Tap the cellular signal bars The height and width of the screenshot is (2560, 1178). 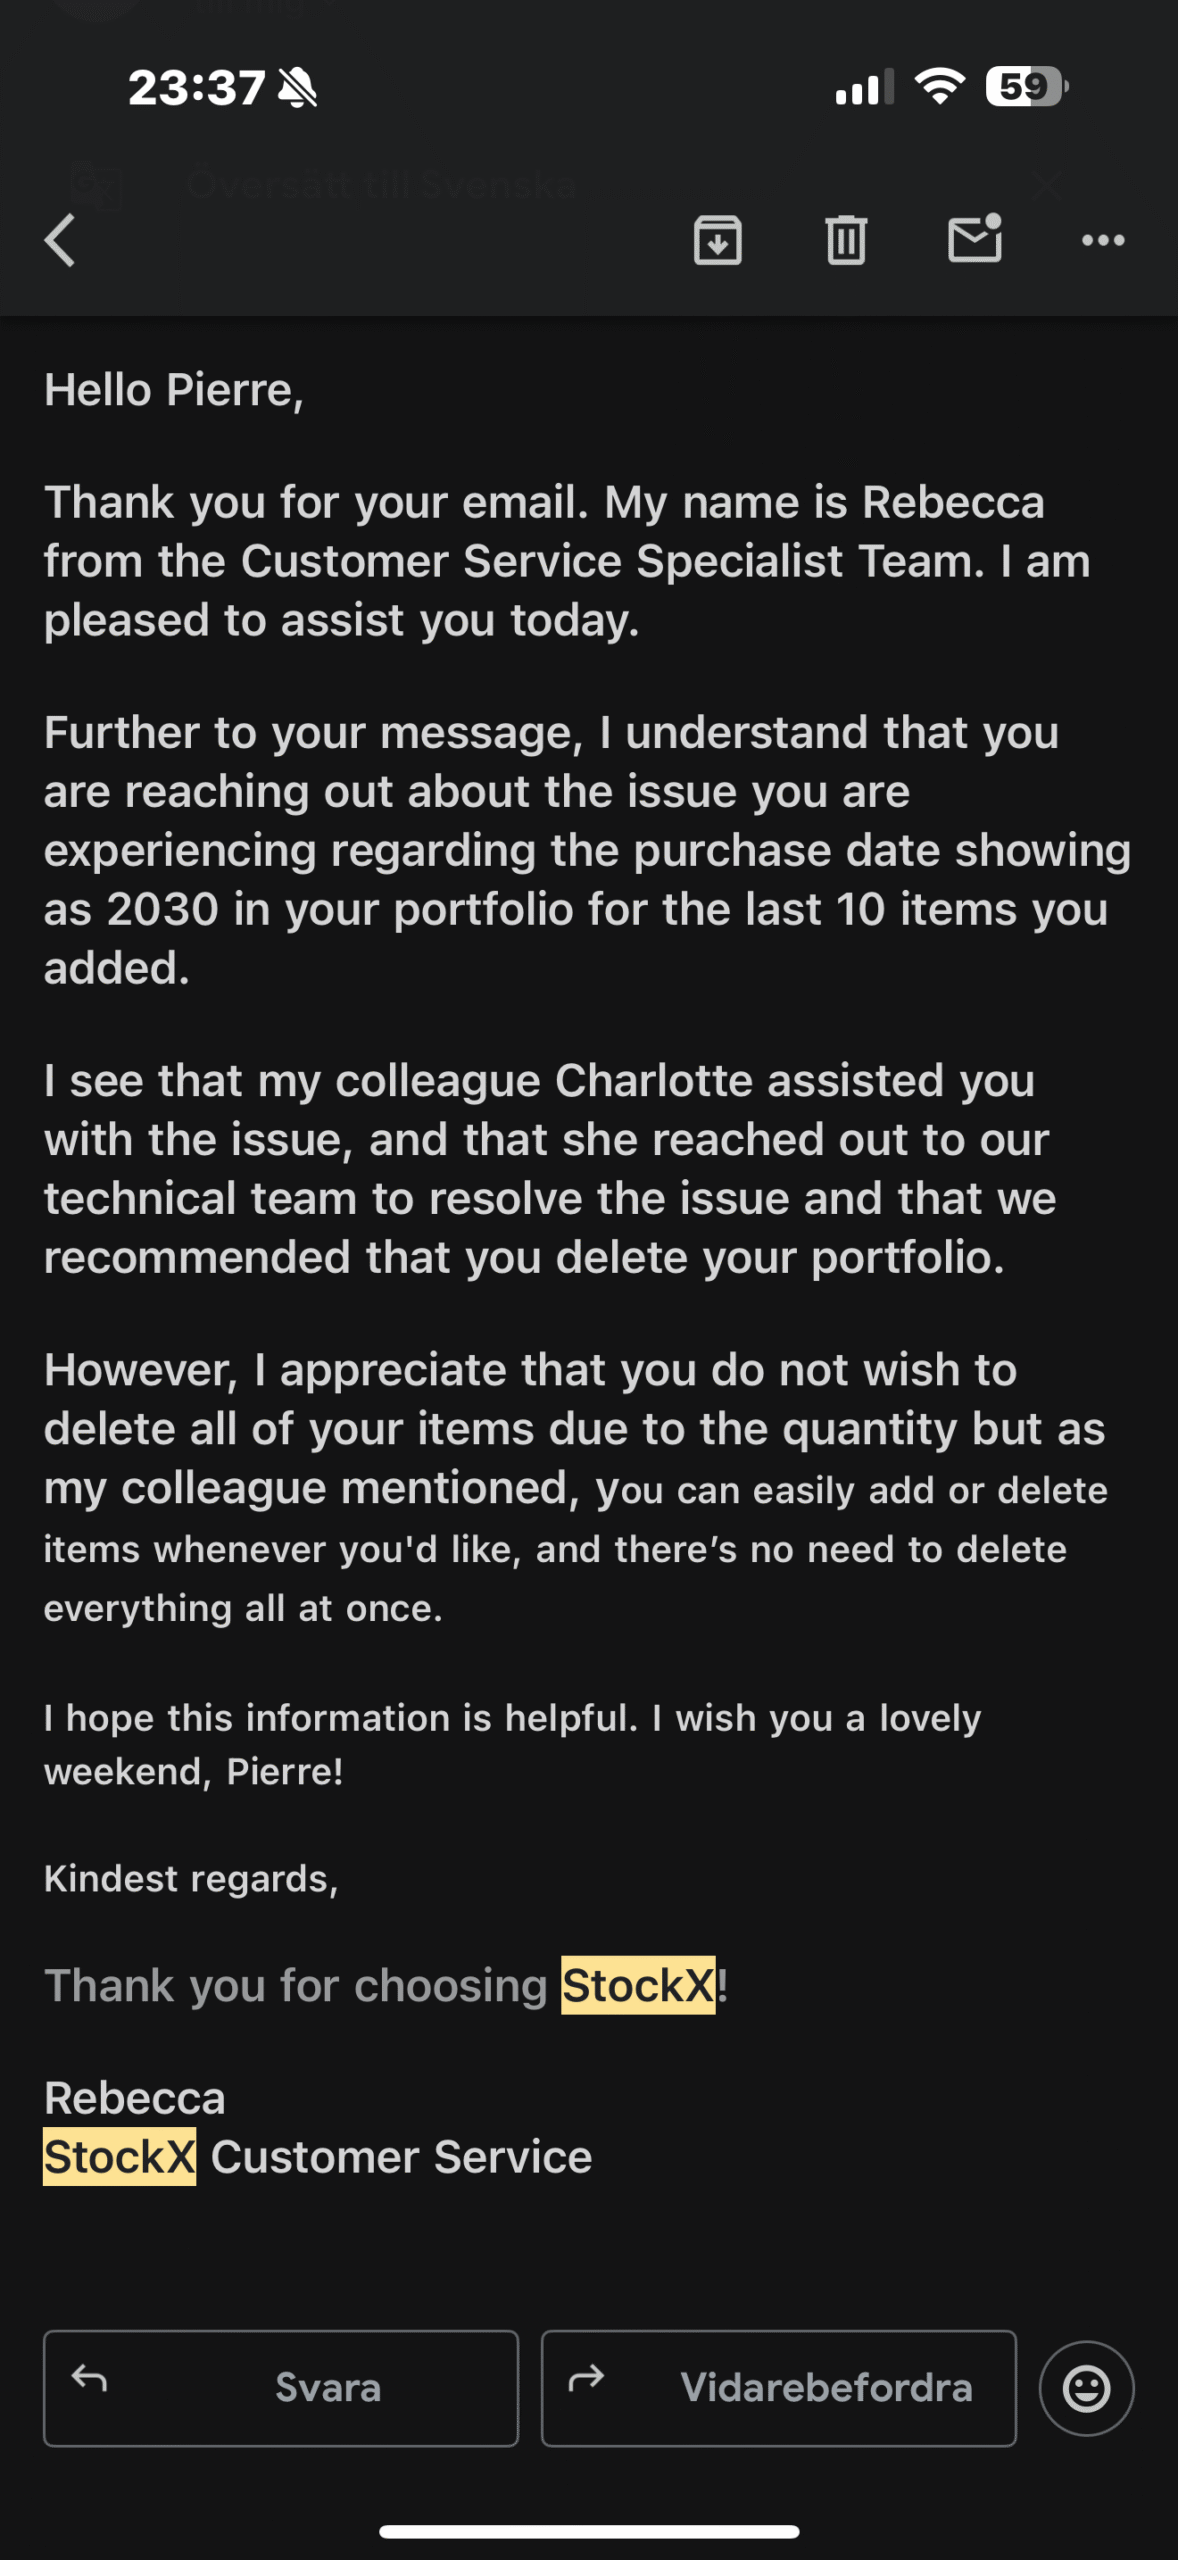pyautogui.click(x=864, y=88)
